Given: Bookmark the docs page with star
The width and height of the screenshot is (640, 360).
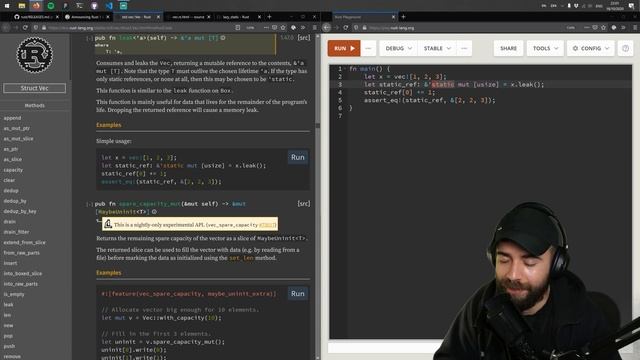Looking at the screenshot, I should click(283, 27).
